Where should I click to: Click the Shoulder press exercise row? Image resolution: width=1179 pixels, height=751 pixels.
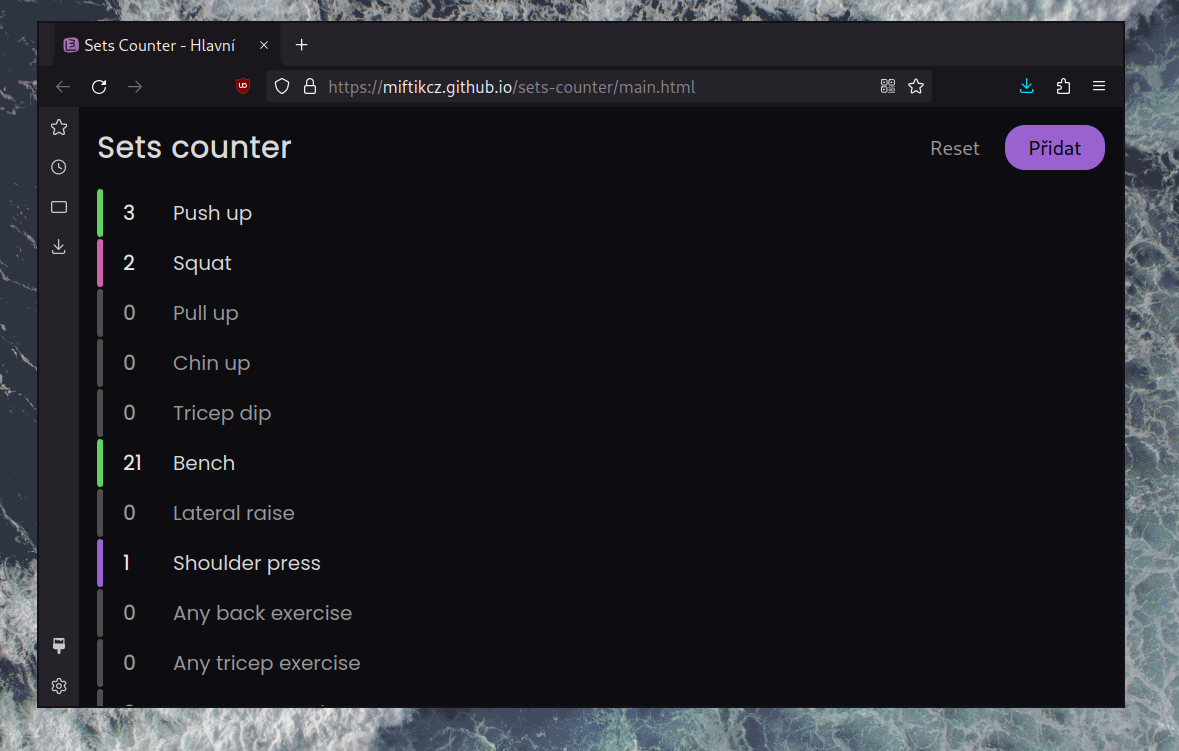point(246,563)
